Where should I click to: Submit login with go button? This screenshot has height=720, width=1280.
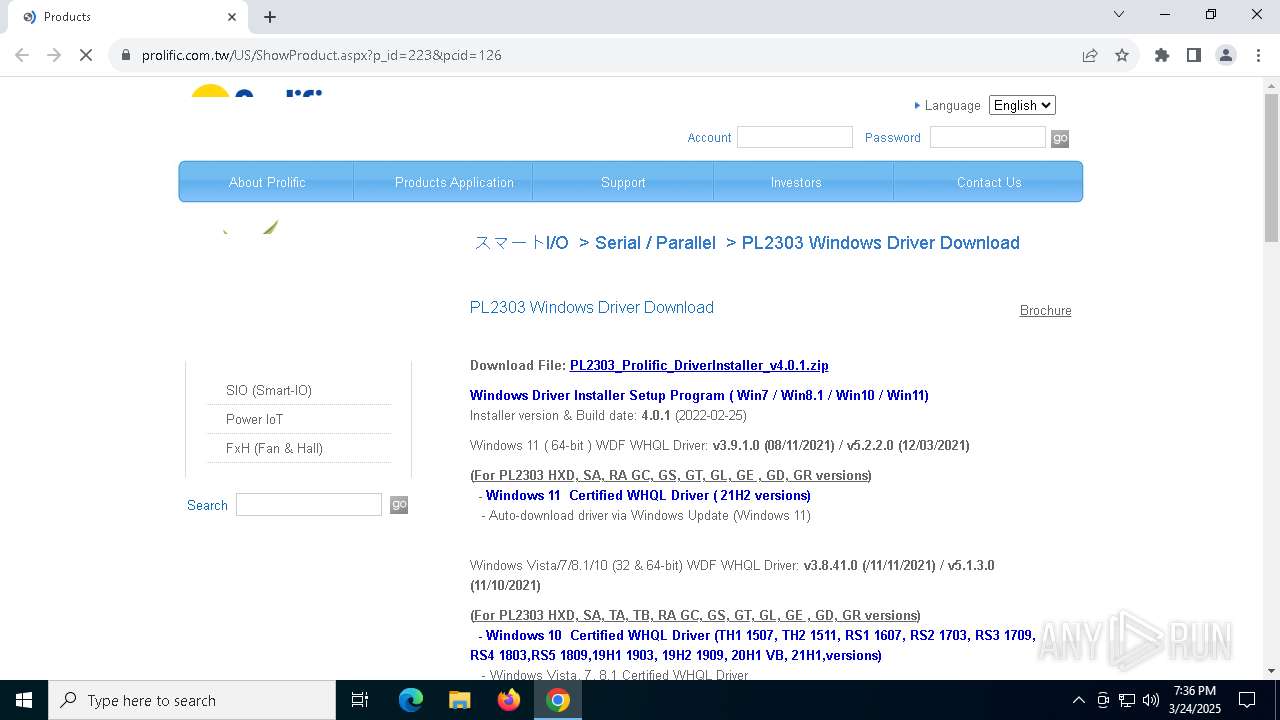click(1060, 138)
